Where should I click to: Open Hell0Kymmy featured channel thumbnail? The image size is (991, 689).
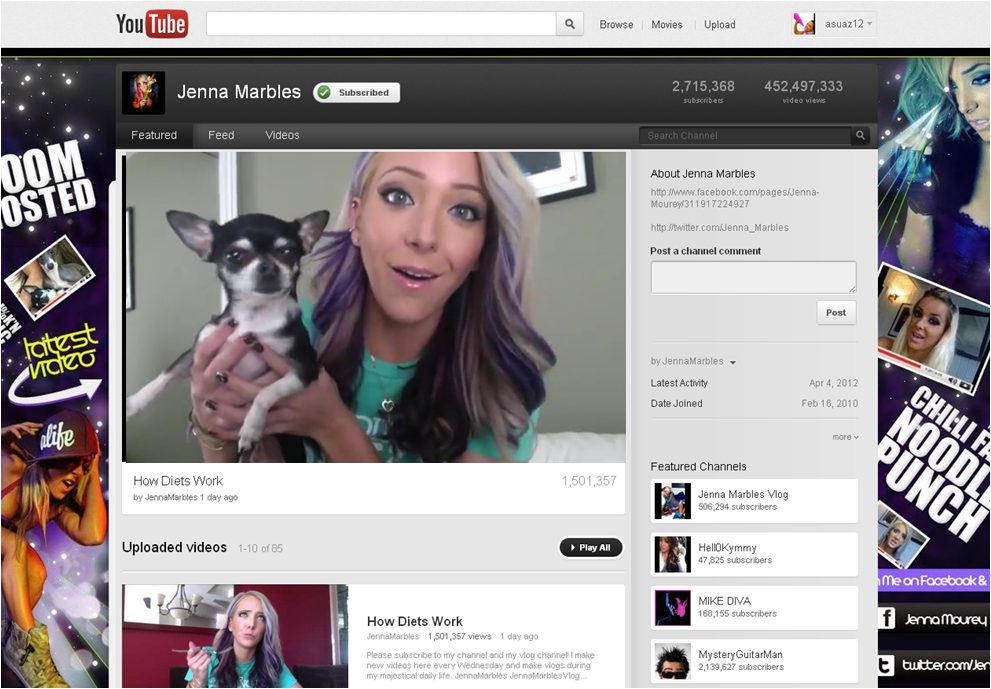pyautogui.click(x=673, y=554)
